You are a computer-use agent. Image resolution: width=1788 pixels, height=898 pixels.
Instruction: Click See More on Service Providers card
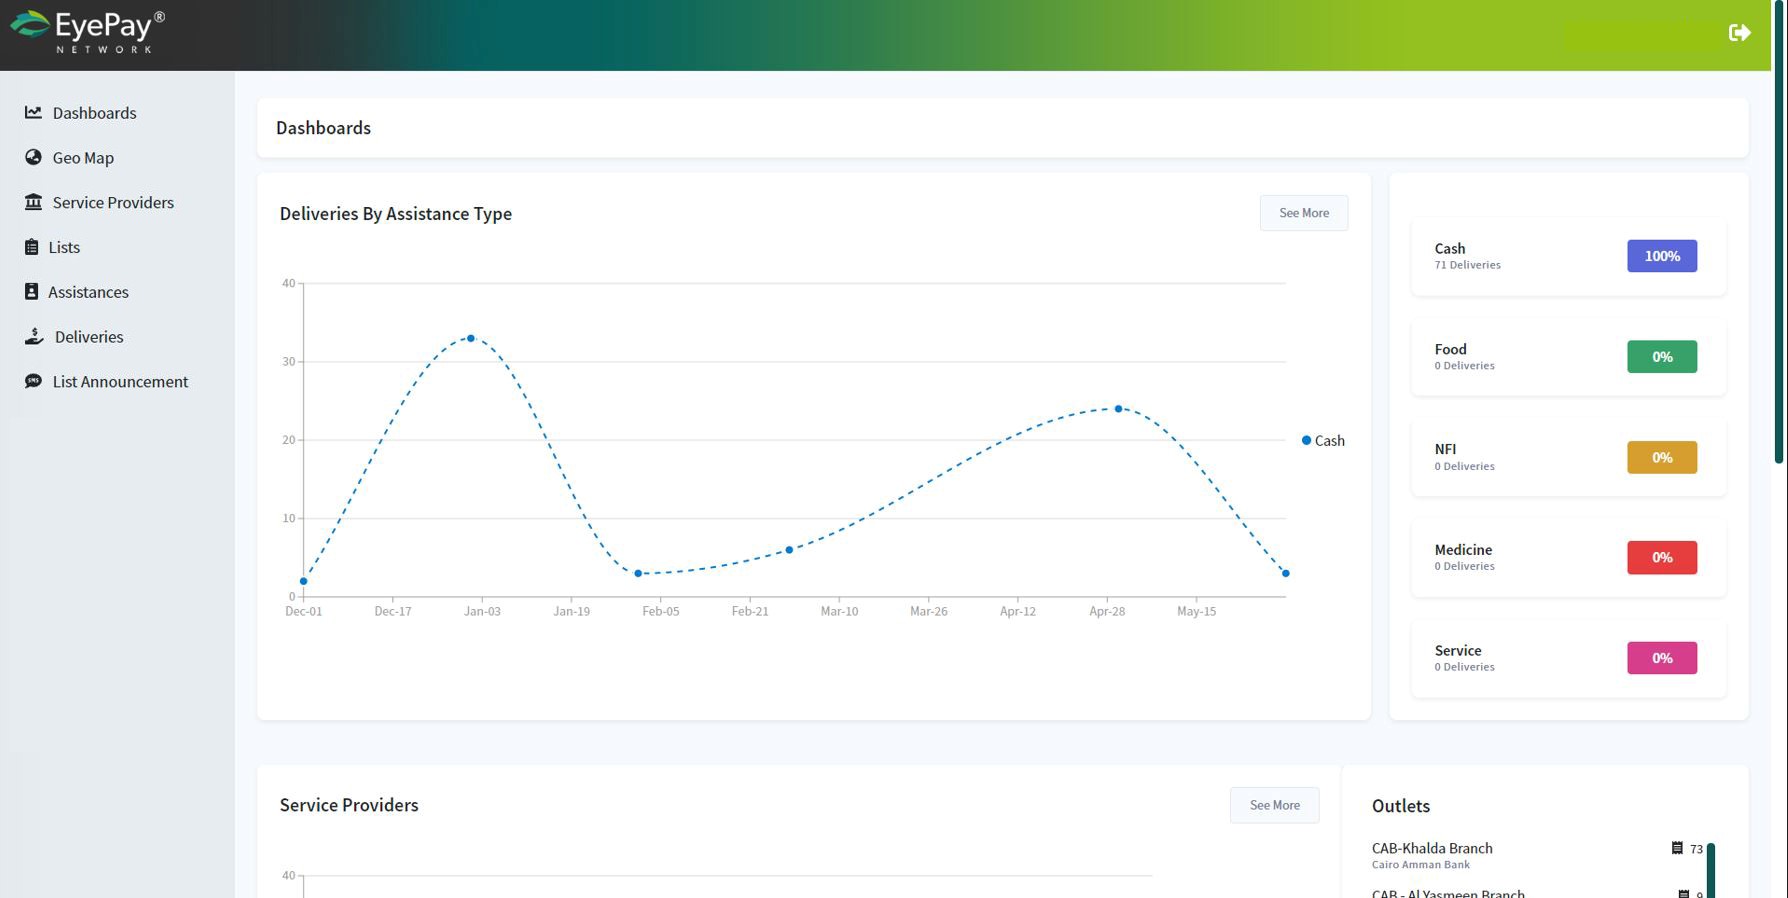pos(1275,805)
